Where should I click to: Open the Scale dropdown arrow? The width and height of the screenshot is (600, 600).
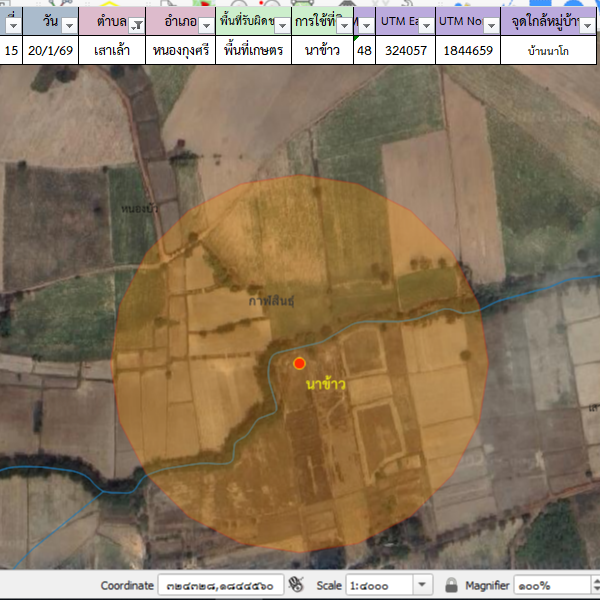pos(422,585)
